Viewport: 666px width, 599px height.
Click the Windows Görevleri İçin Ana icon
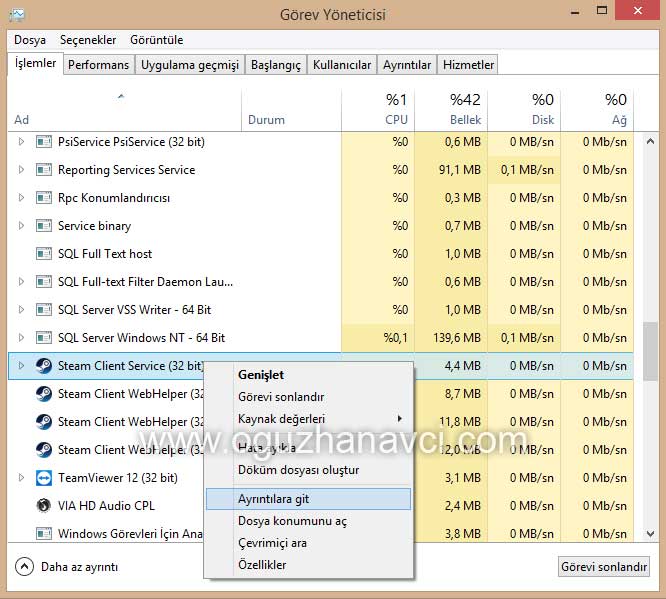(44, 533)
